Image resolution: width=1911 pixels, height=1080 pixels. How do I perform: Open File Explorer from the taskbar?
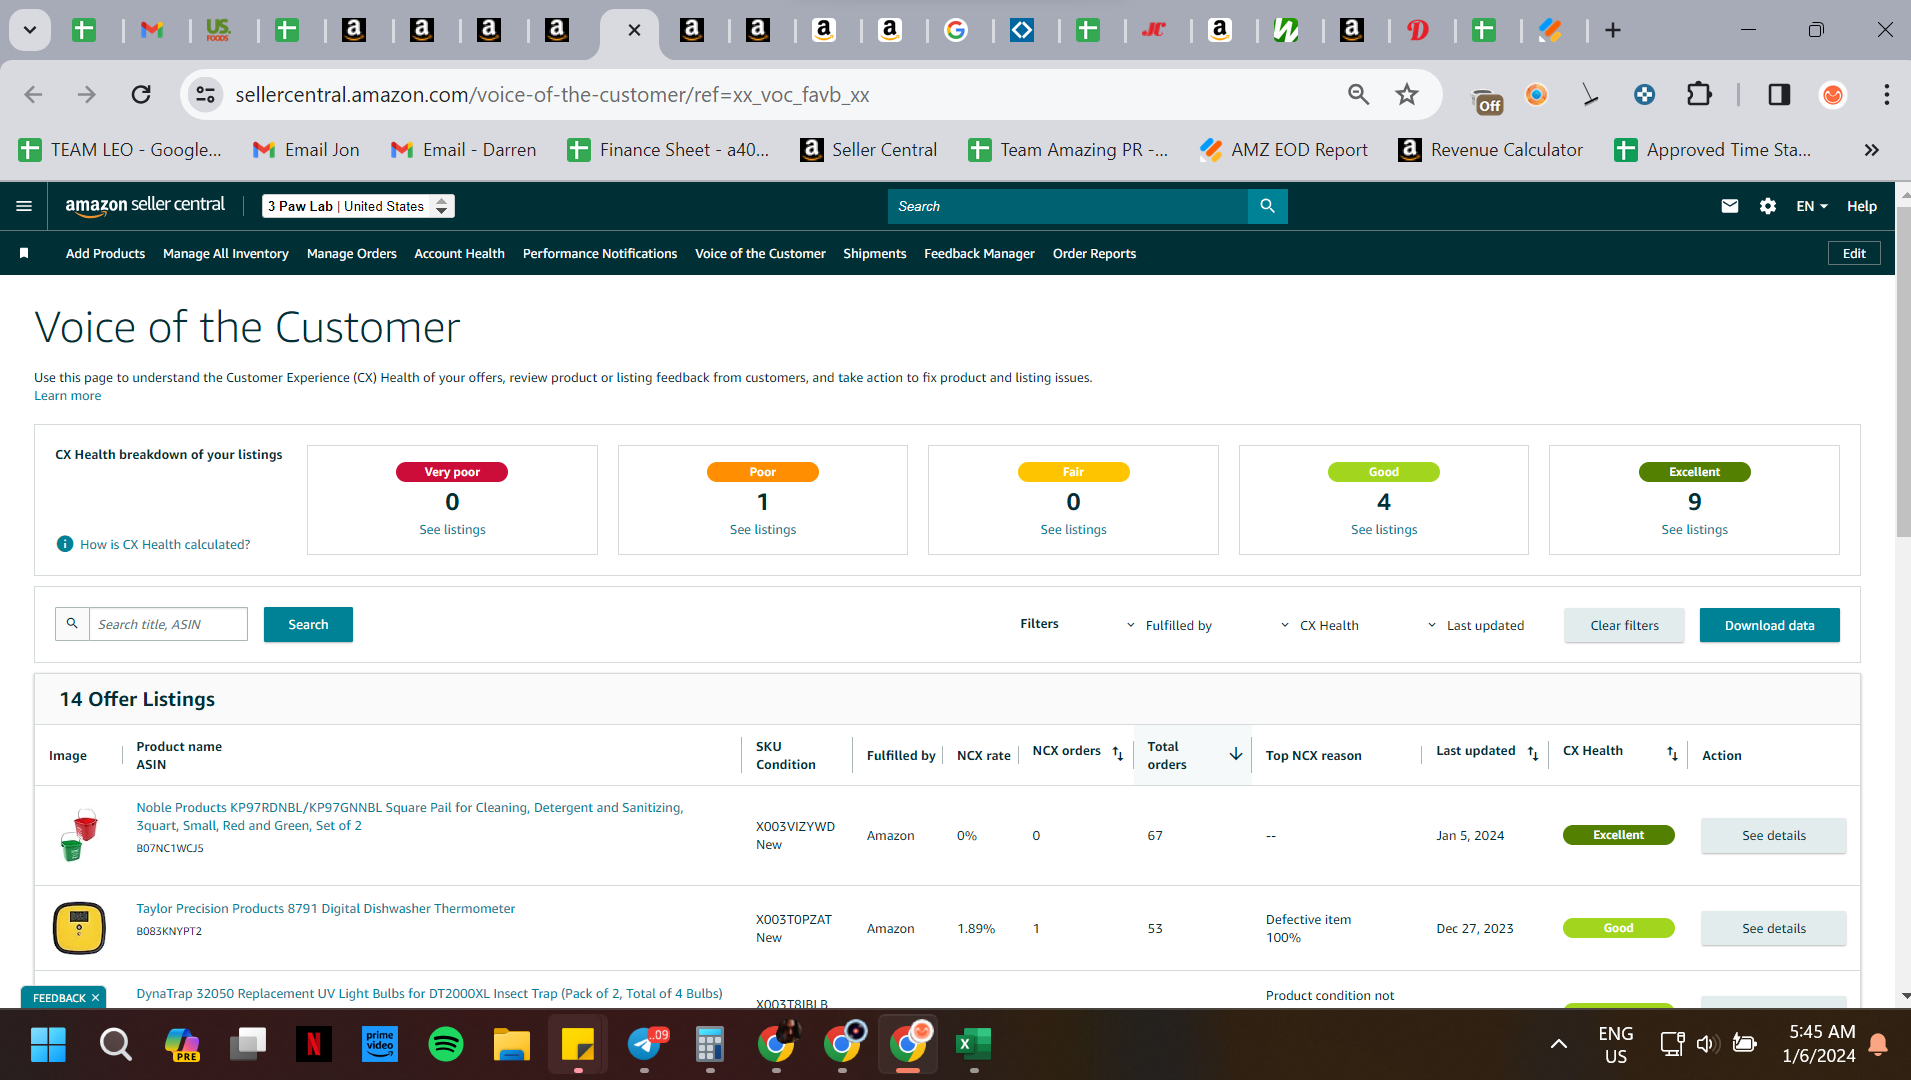tap(512, 1044)
